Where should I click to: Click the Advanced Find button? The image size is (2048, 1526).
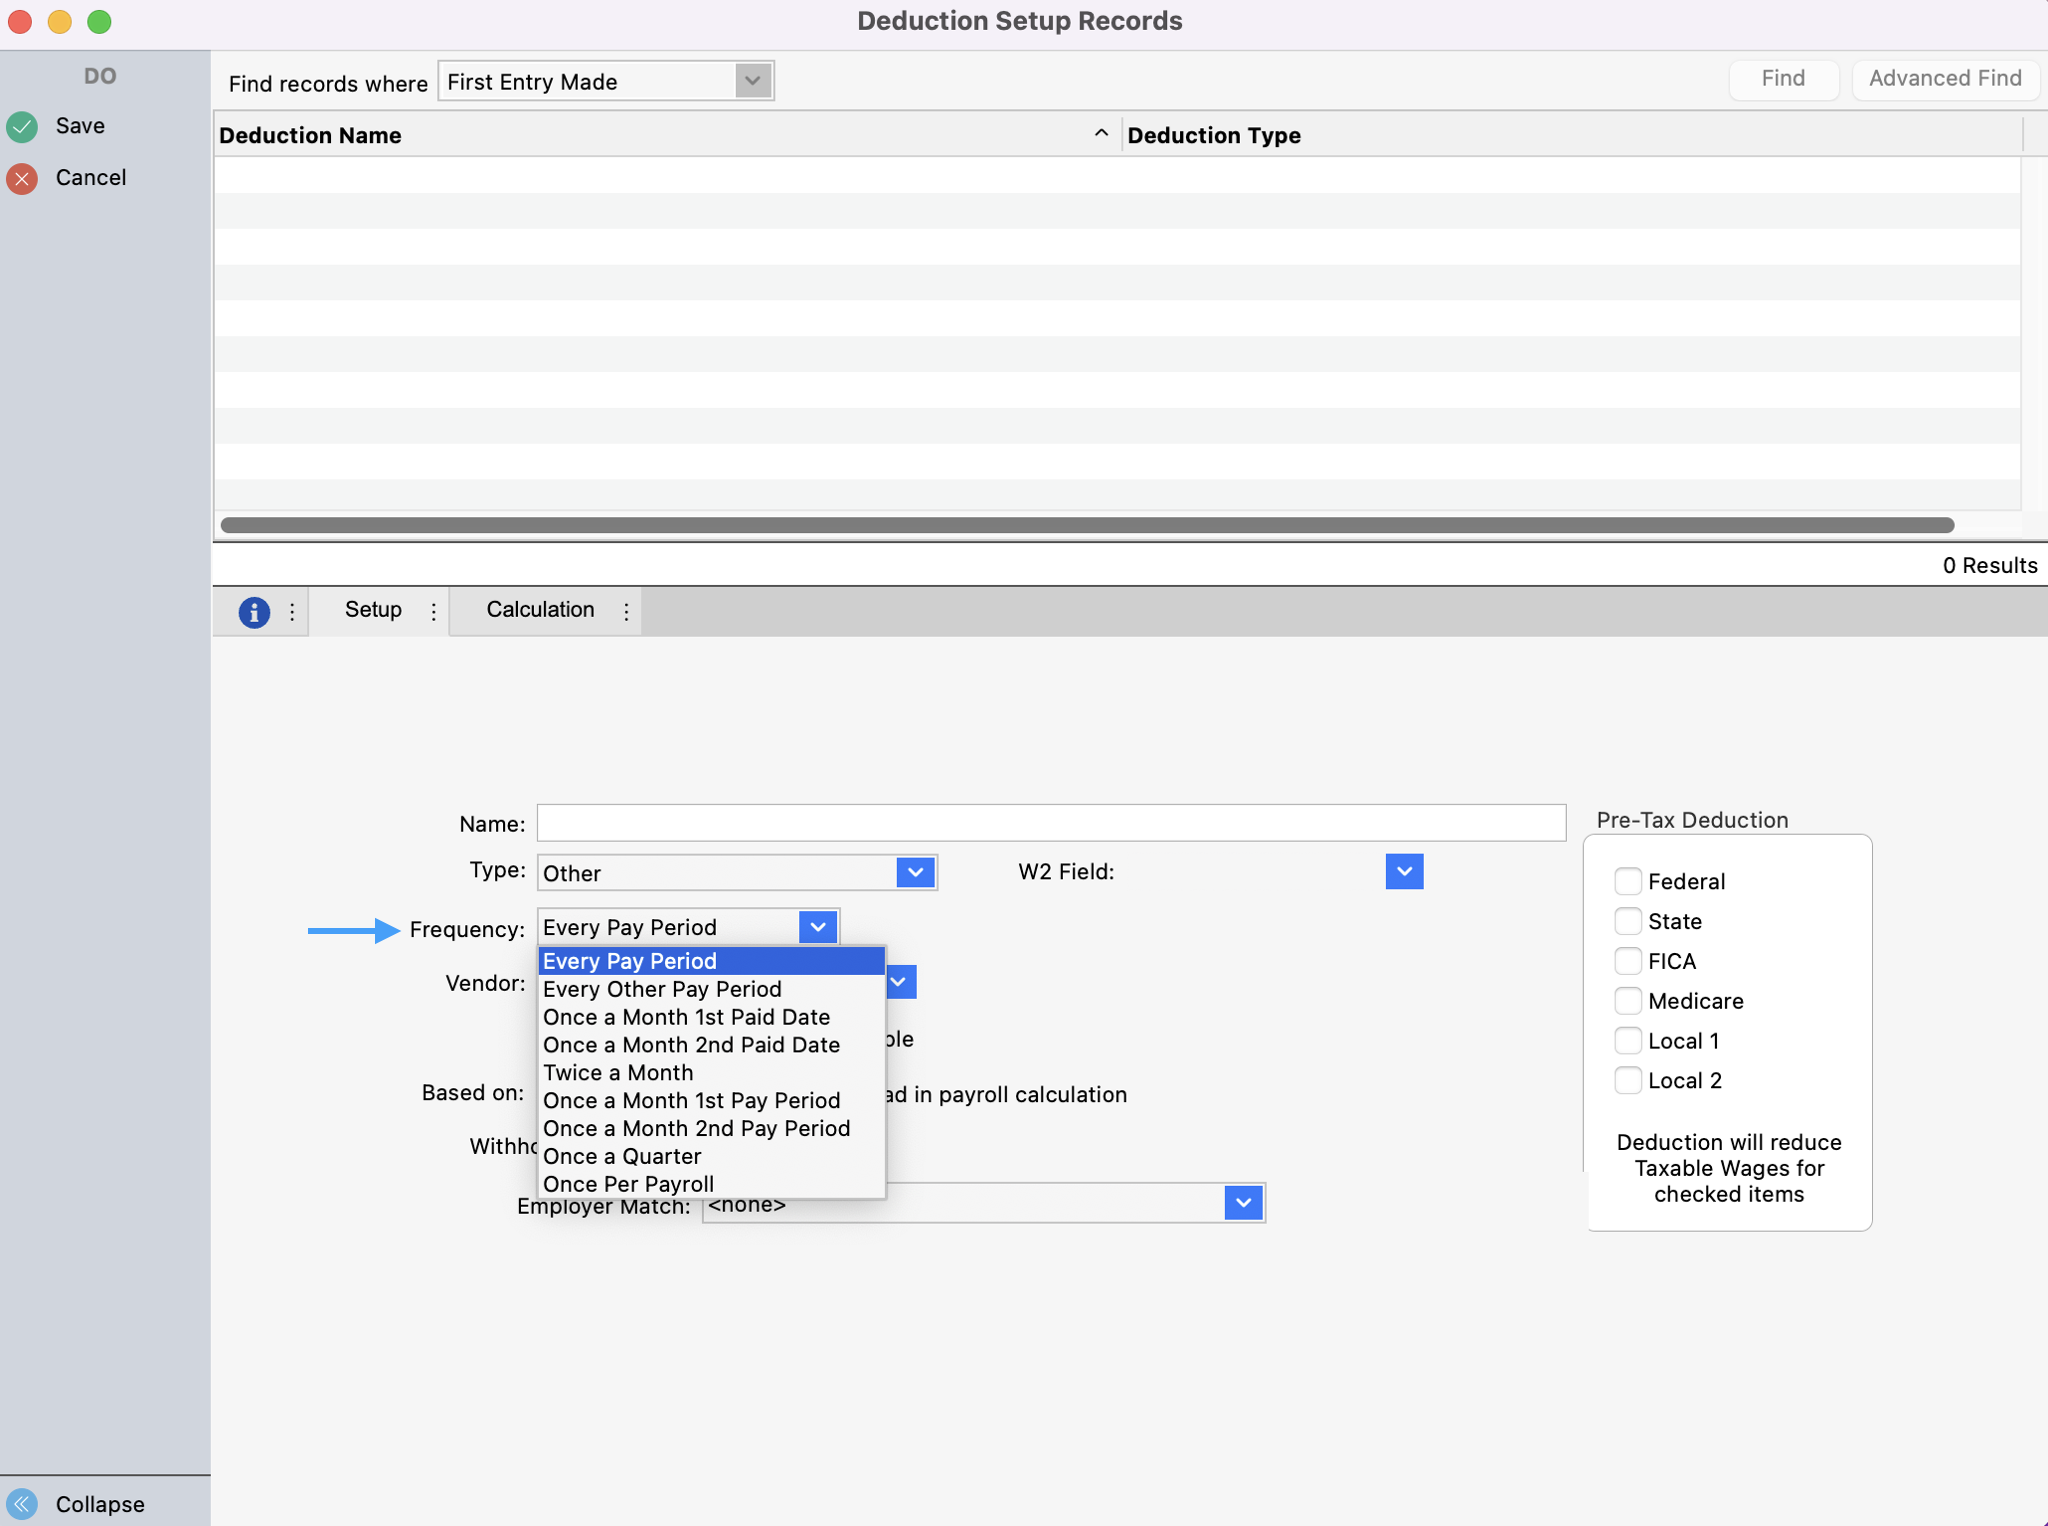(1945, 79)
